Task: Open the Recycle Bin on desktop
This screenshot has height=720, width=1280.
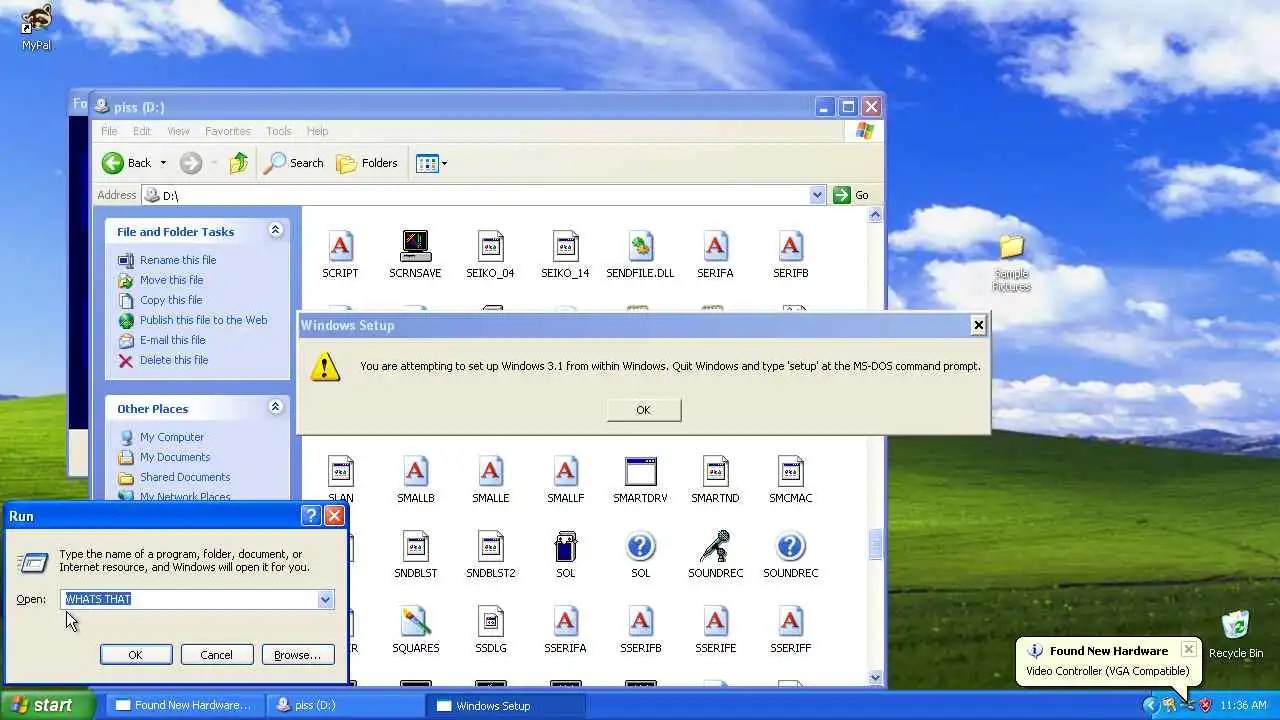Action: tap(1236, 624)
